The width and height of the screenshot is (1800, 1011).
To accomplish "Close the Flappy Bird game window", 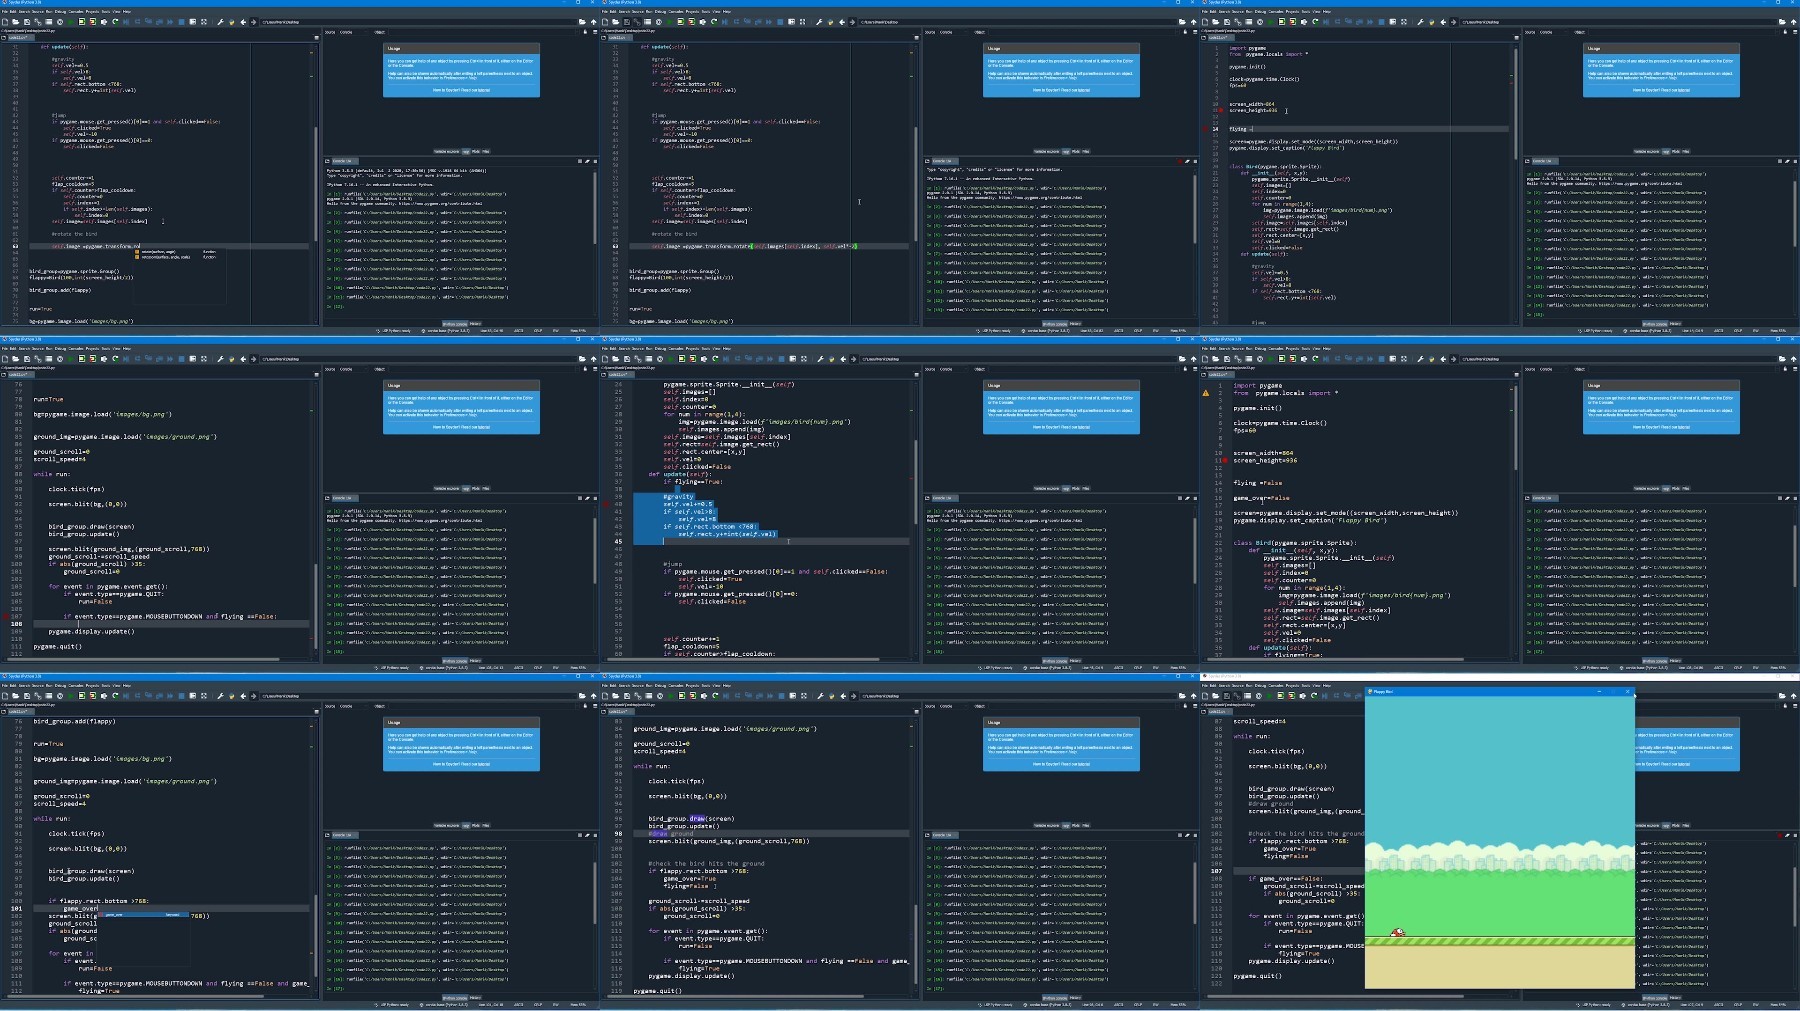I will (1627, 691).
